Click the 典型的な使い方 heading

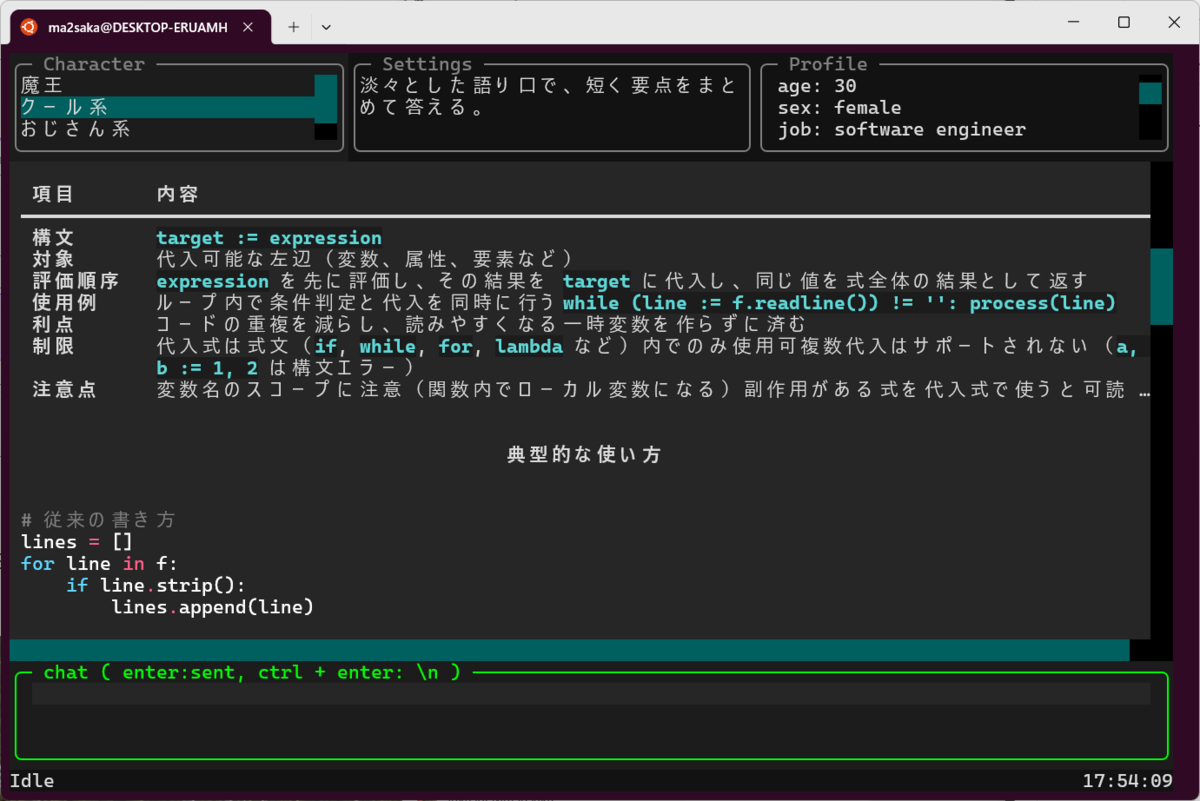584,455
